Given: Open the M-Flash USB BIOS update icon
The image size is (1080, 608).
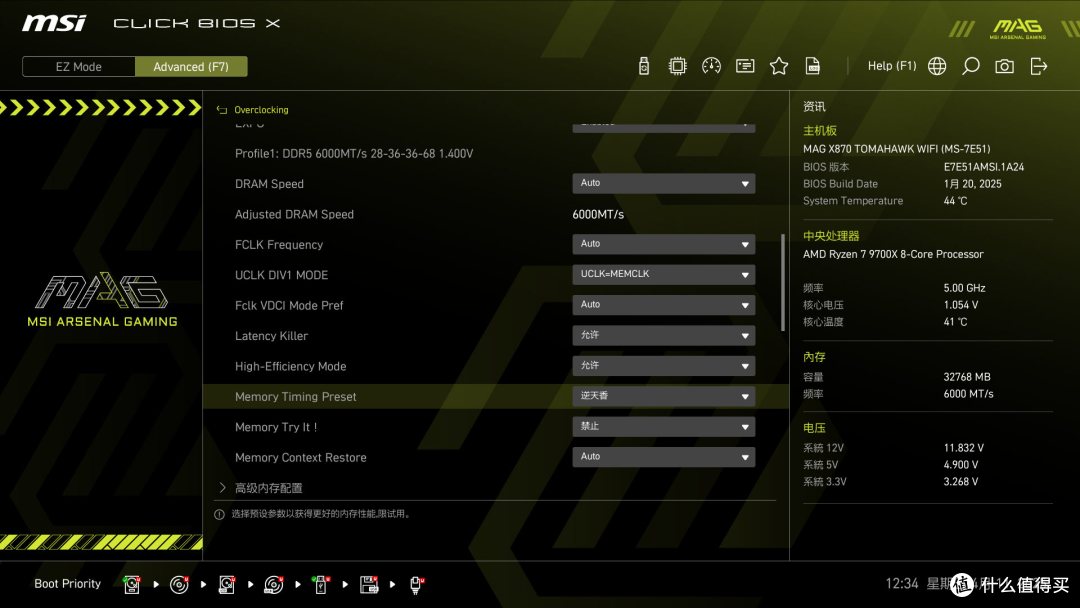Looking at the screenshot, I should pos(643,66).
